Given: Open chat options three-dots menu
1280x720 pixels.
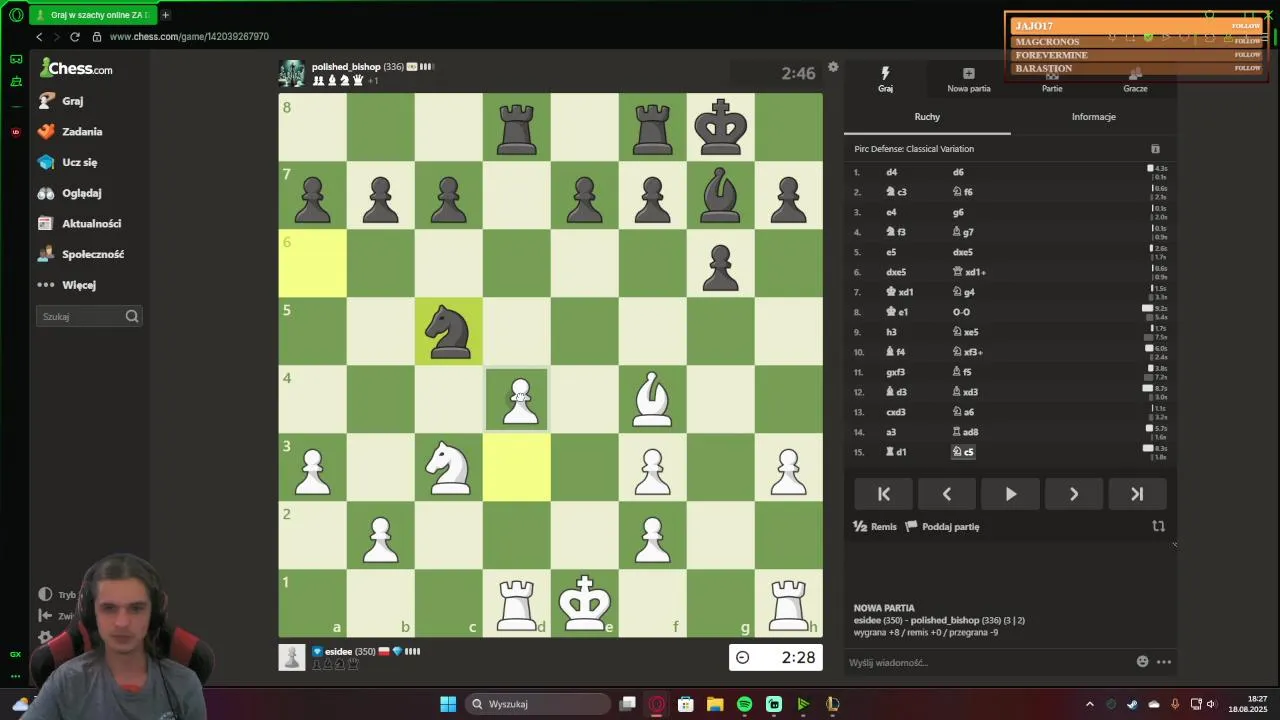Looking at the screenshot, I should [x=1164, y=662].
